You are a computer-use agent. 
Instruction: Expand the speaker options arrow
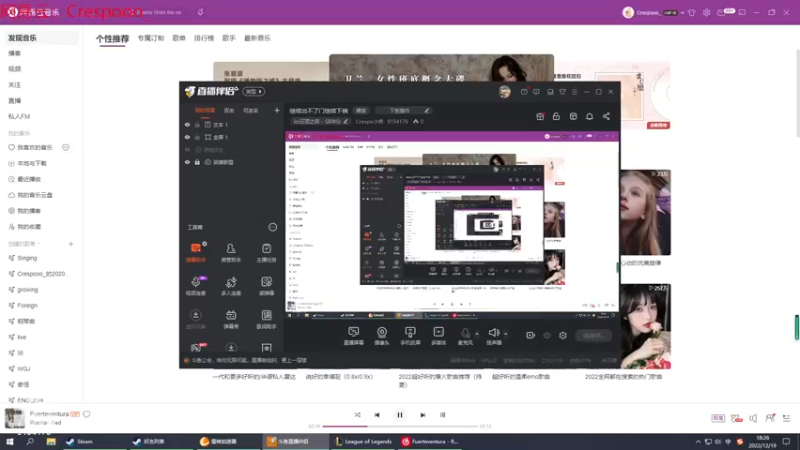pos(506,334)
